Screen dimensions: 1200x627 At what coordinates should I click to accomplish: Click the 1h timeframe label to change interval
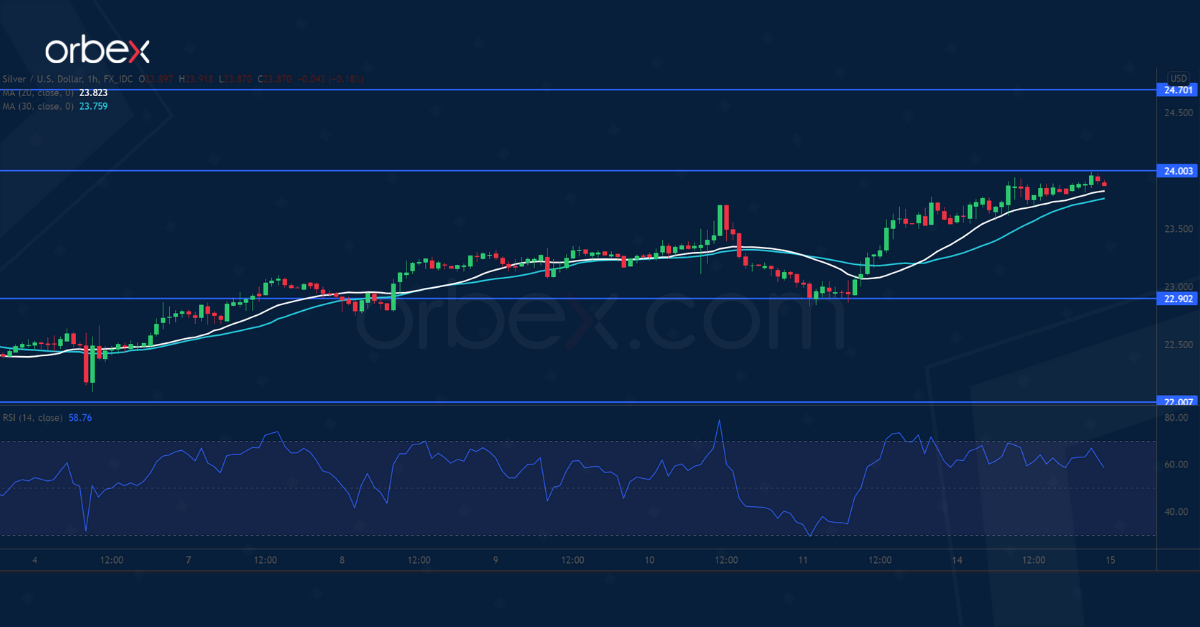tap(91, 78)
